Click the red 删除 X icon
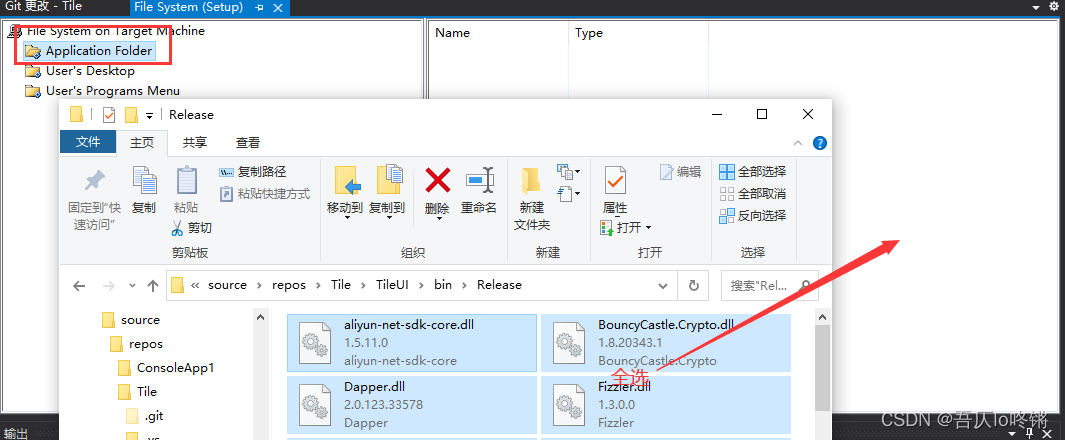 coord(438,180)
